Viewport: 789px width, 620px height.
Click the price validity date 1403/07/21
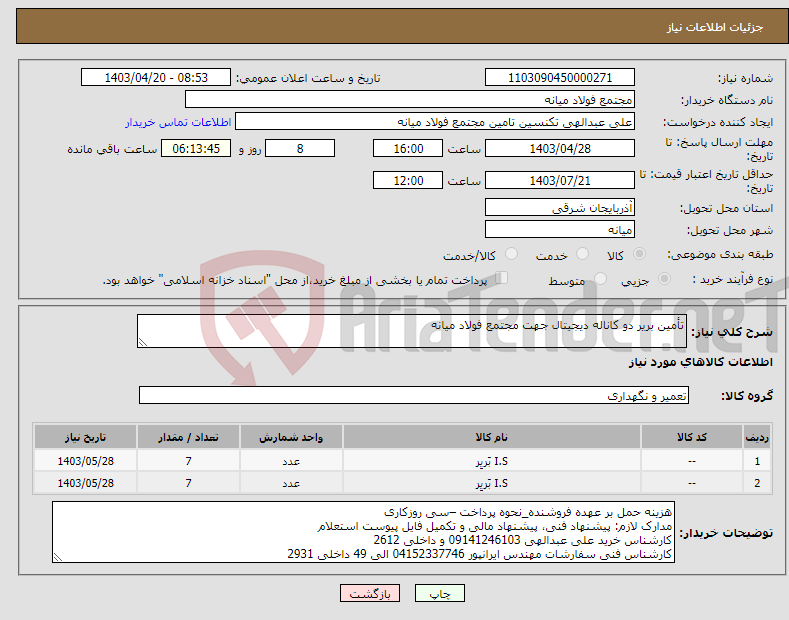point(560,180)
